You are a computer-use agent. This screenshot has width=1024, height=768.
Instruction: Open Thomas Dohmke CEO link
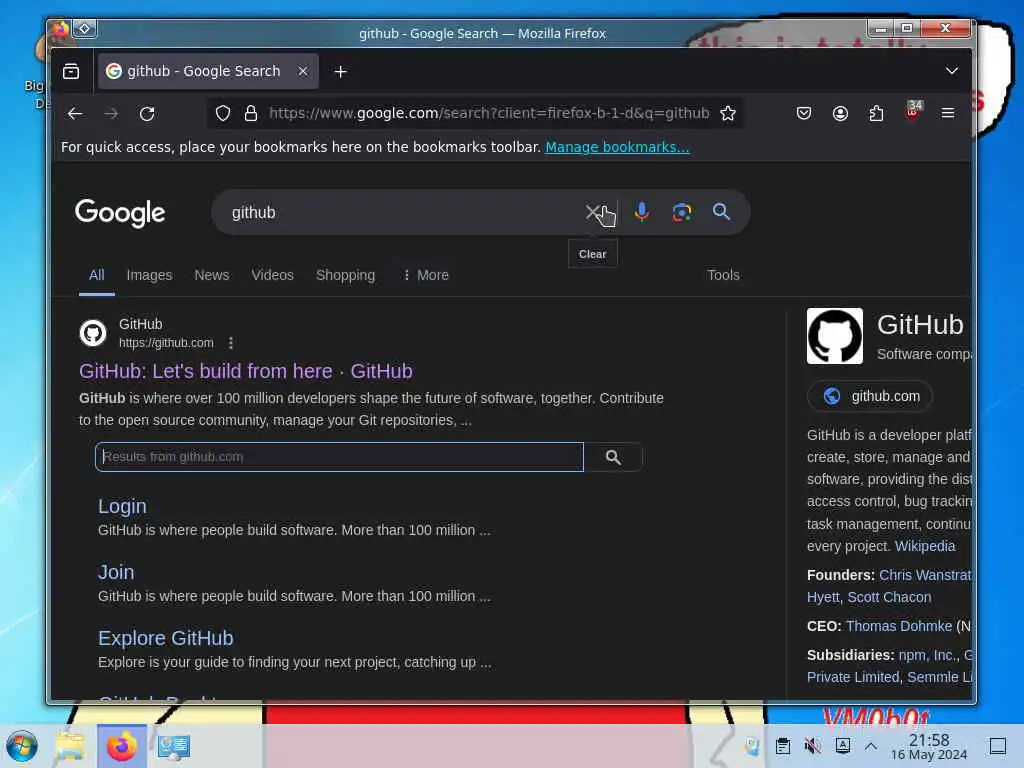(x=899, y=626)
